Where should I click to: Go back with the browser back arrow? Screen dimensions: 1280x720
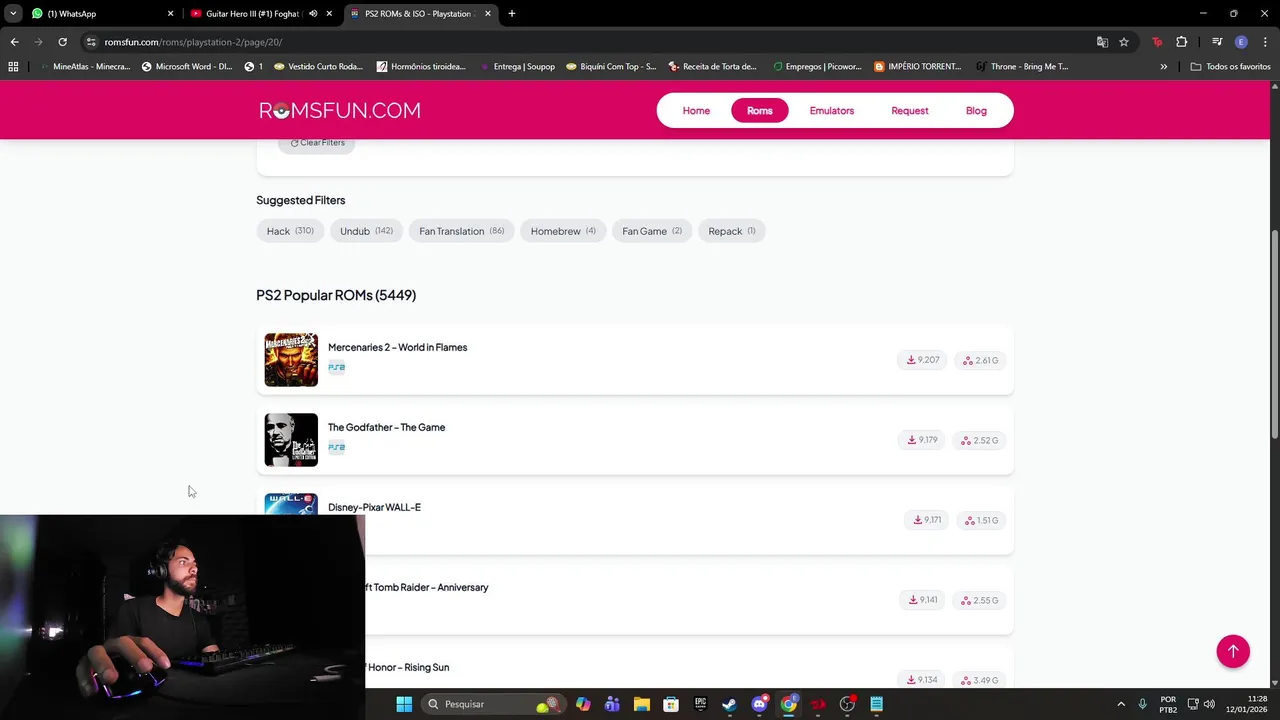tap(14, 42)
